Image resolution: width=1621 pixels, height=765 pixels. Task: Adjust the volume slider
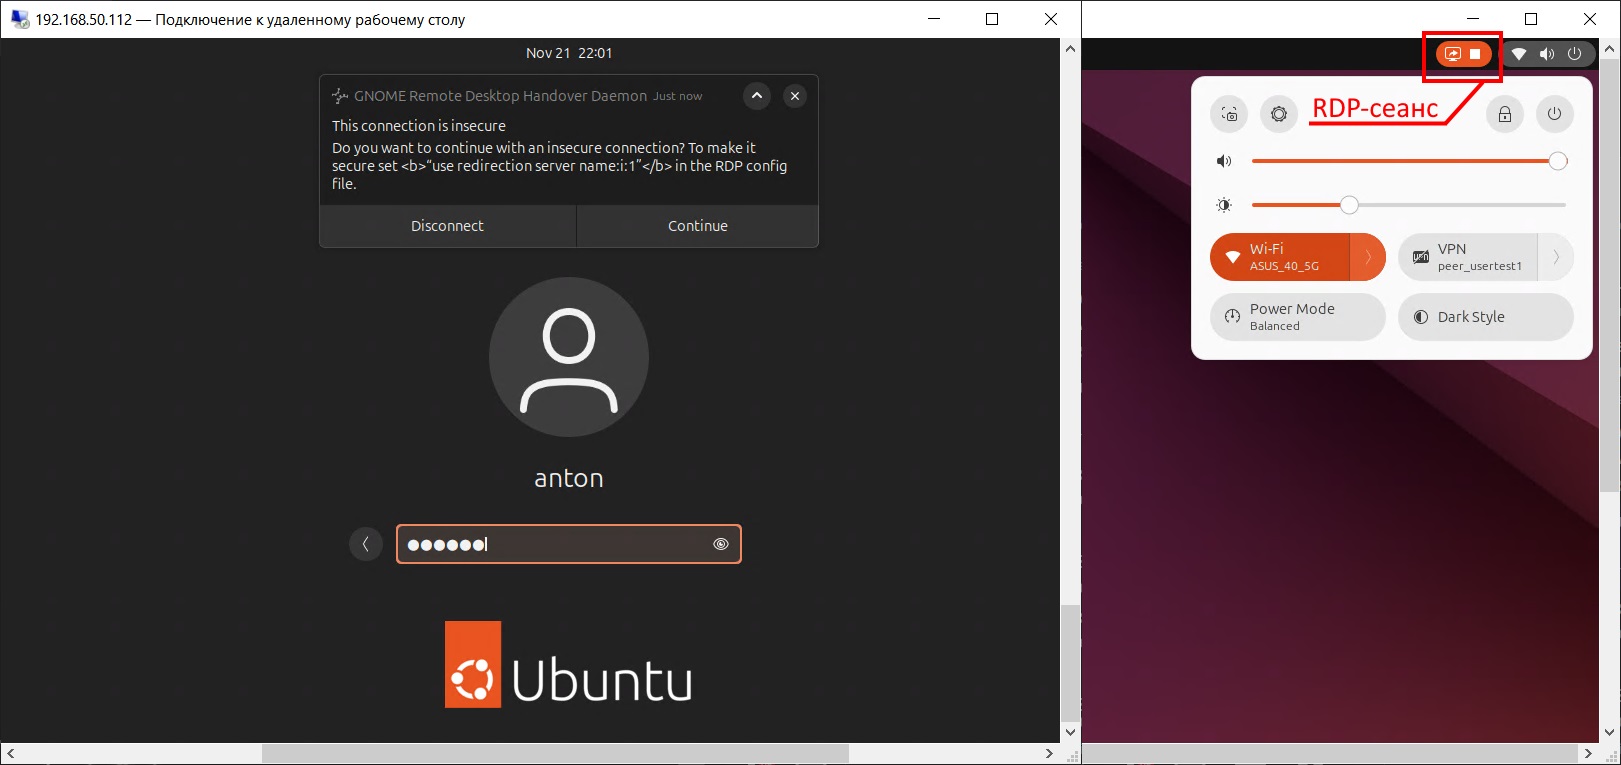pyautogui.click(x=1409, y=161)
